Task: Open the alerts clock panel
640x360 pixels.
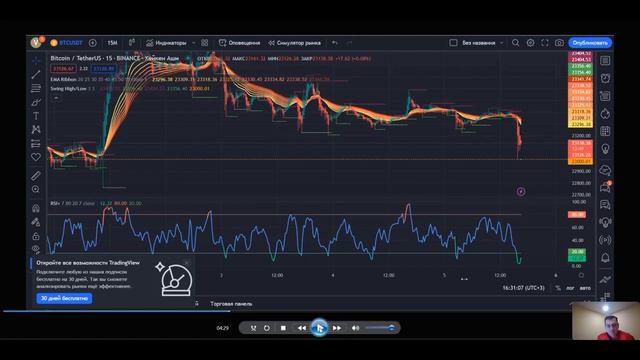Action: pyautogui.click(x=605, y=78)
